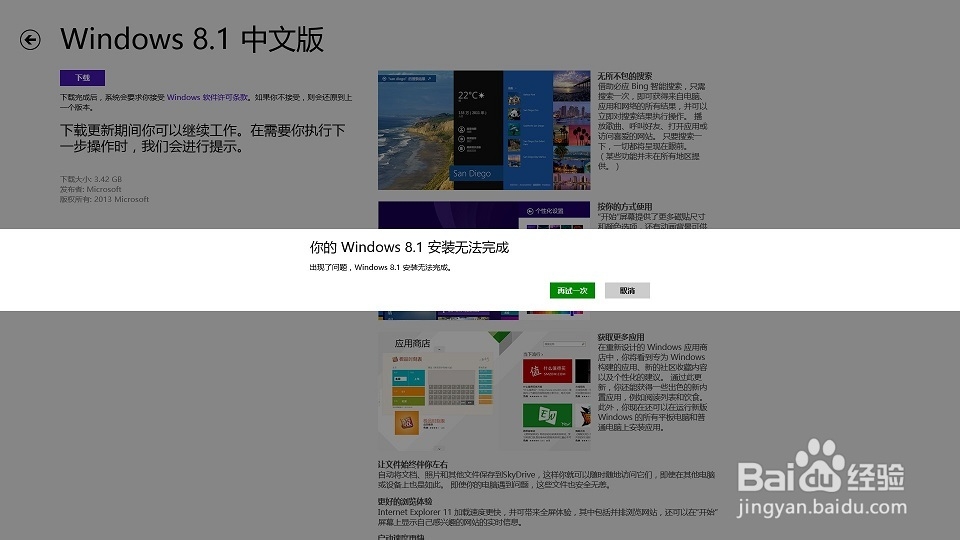Click the 取消 cancel button
This screenshot has height=540, width=960.
[x=627, y=290]
